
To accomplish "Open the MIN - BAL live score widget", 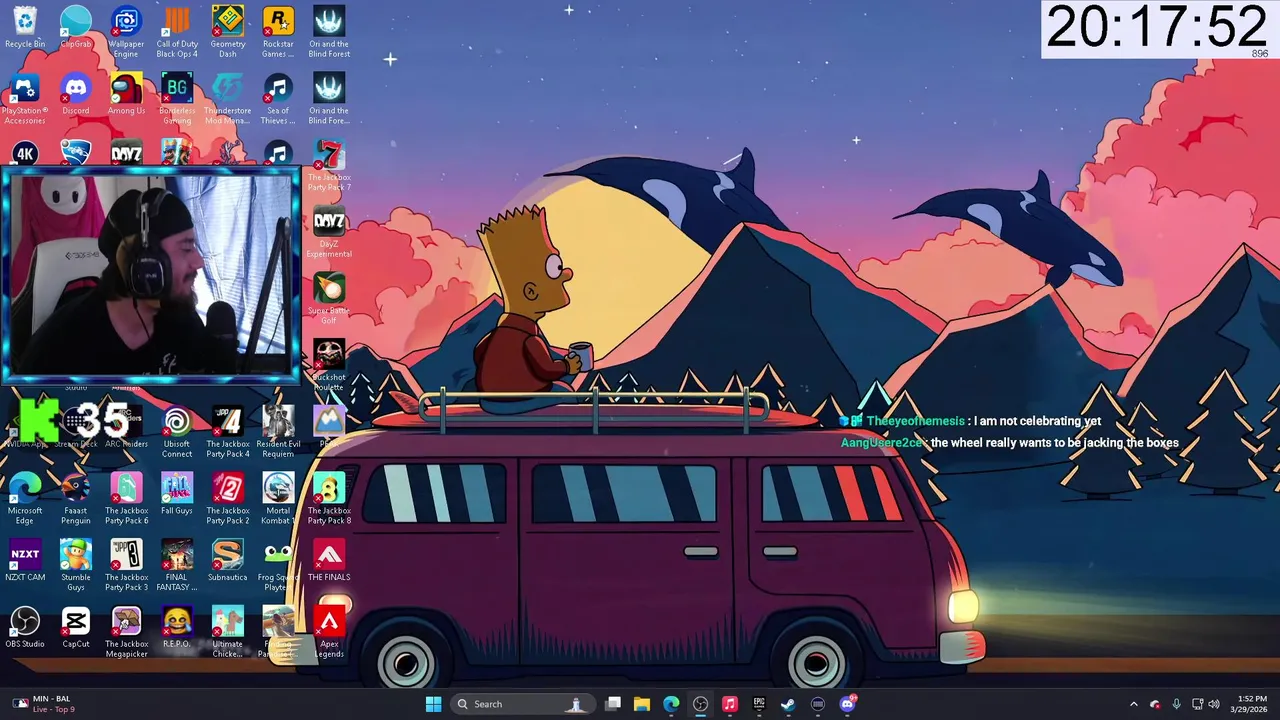I will pyautogui.click(x=44, y=704).
